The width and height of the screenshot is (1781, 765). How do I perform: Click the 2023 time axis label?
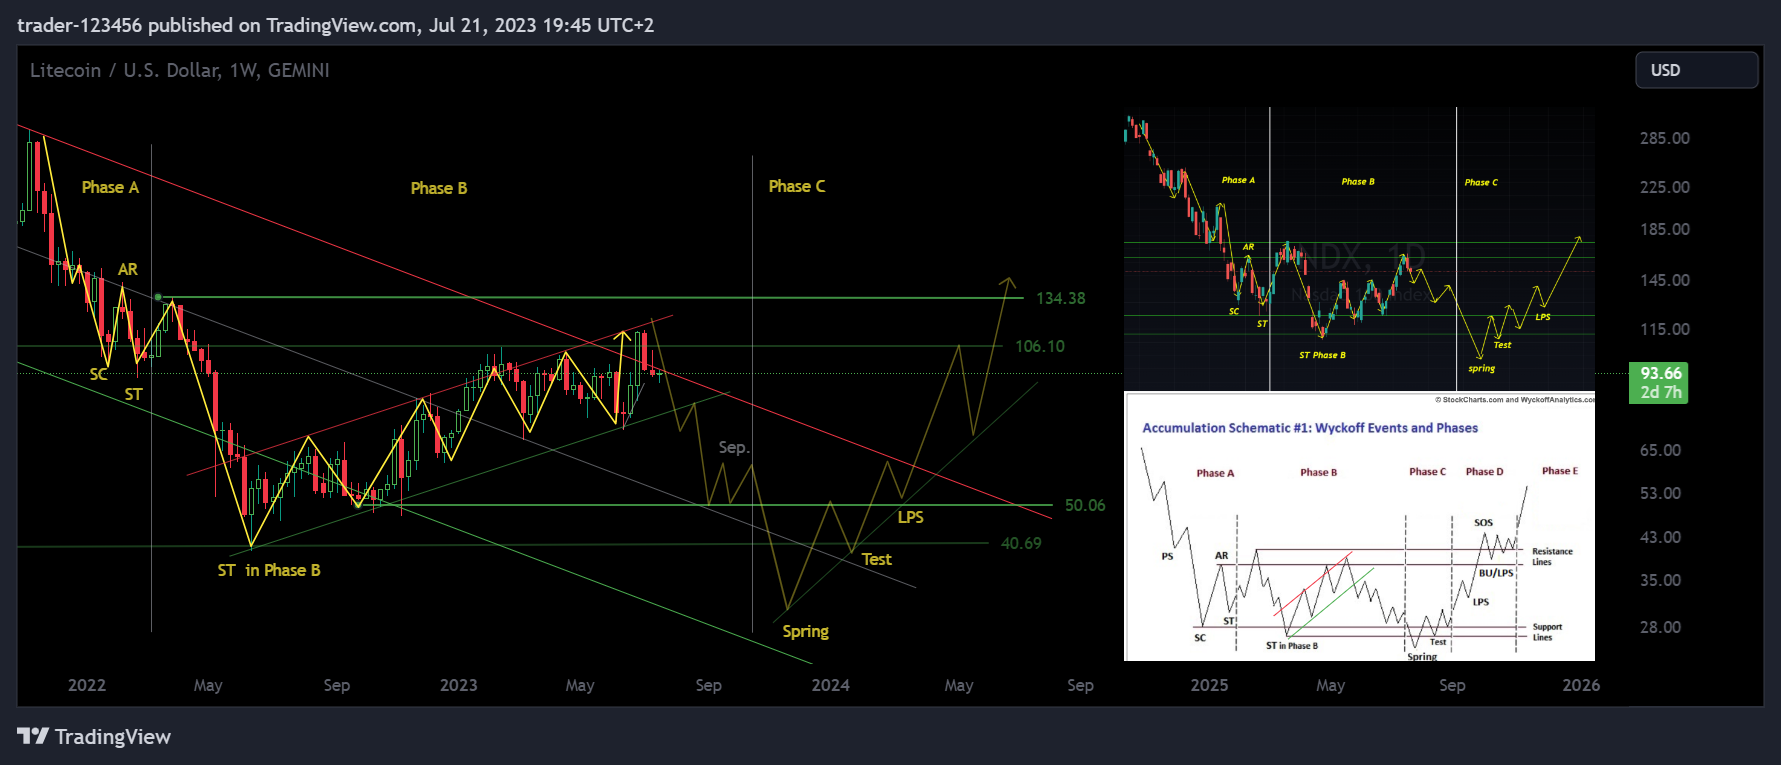(459, 685)
